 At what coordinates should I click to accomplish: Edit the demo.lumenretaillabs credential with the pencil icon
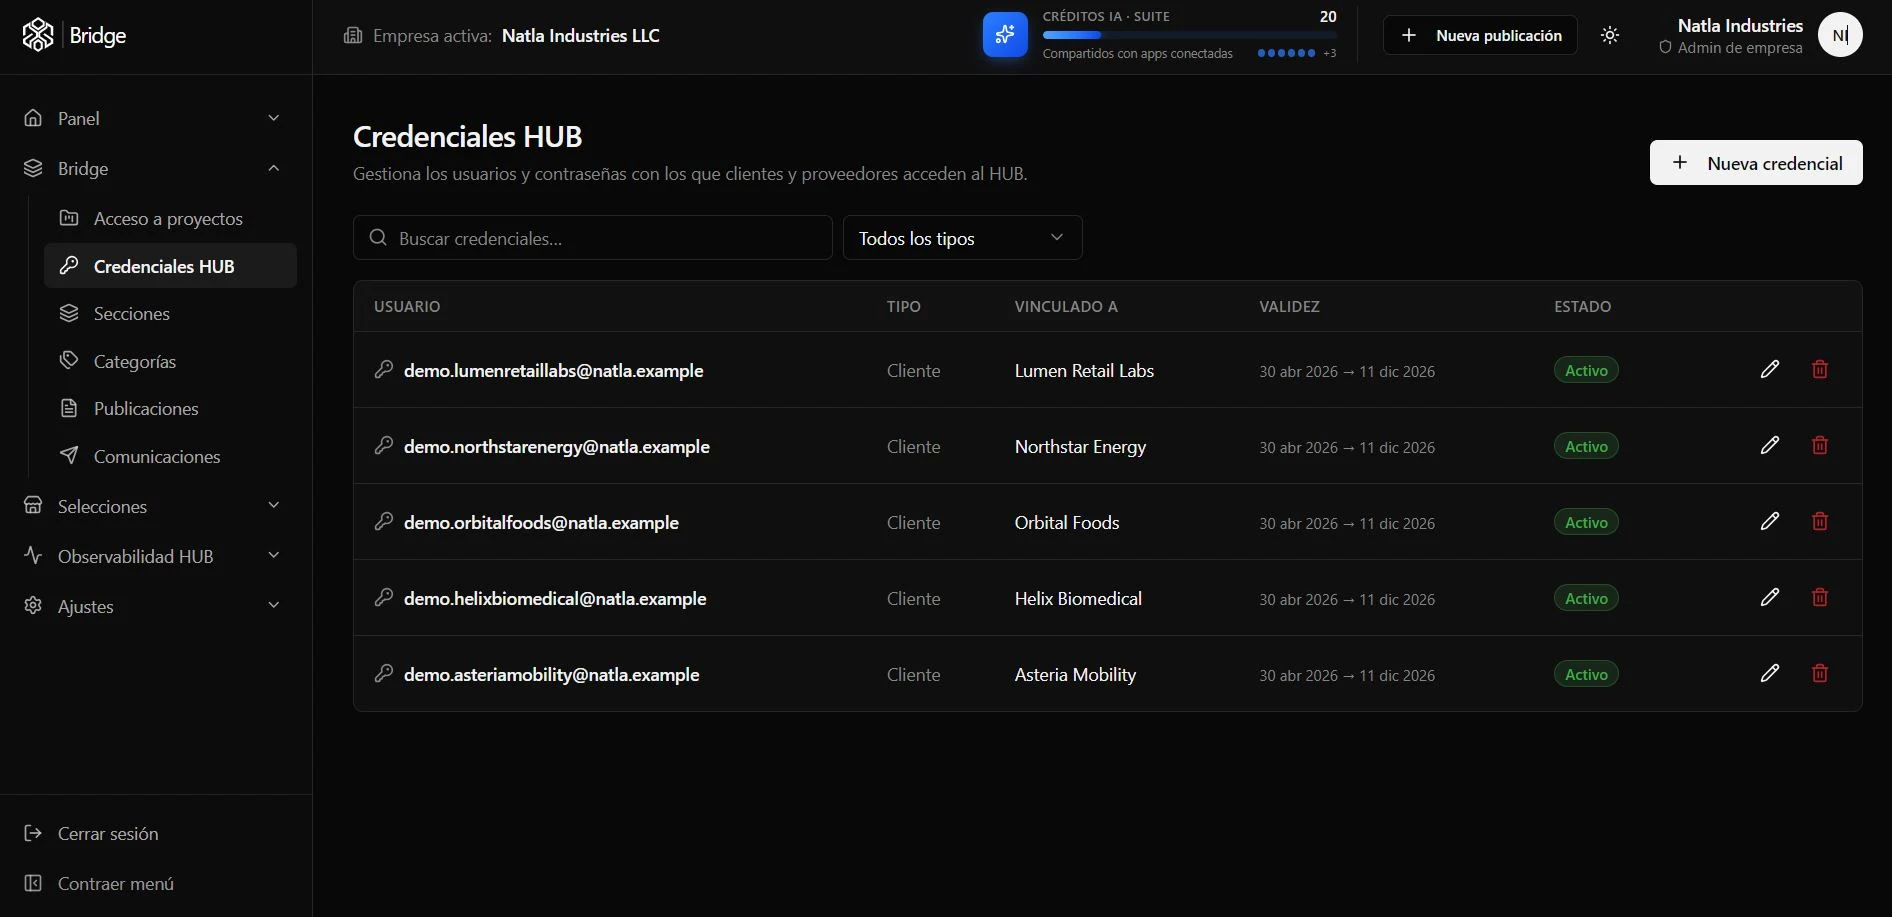click(1770, 369)
